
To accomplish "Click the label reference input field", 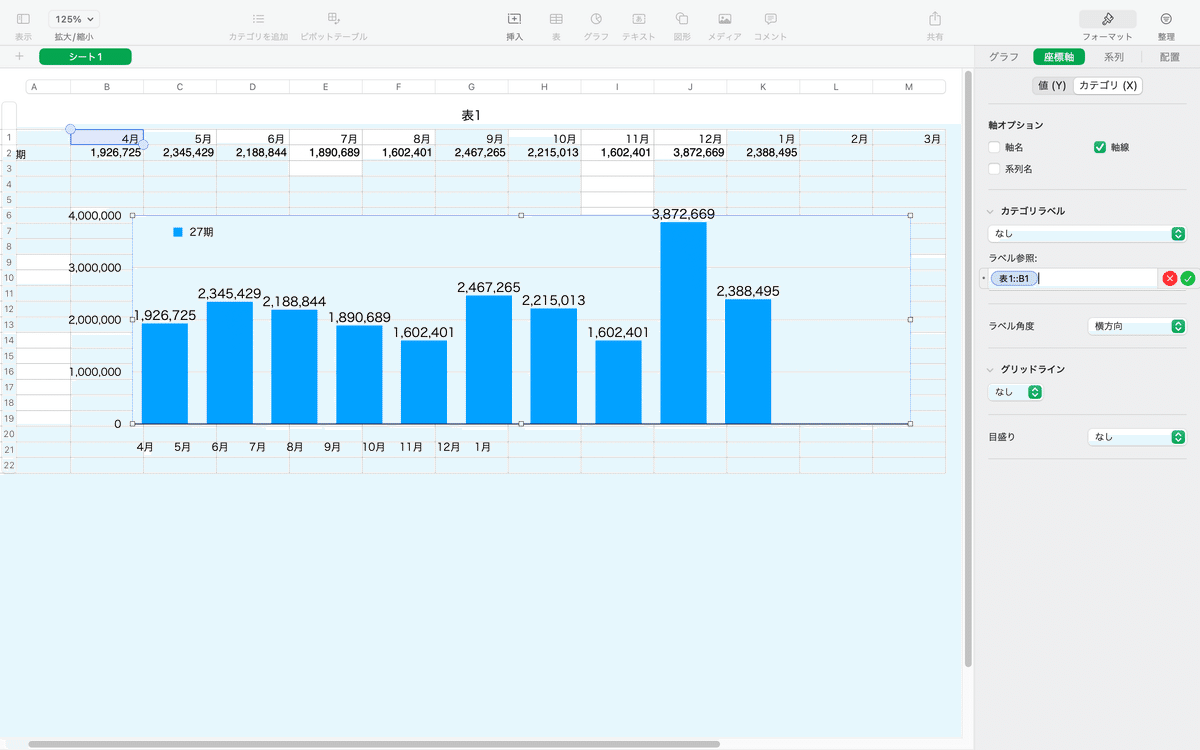I will pyautogui.click(x=1072, y=279).
